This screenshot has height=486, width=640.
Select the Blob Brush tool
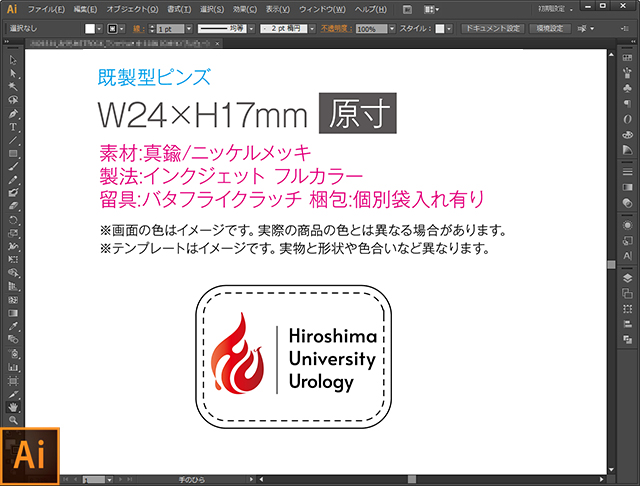click(x=13, y=193)
